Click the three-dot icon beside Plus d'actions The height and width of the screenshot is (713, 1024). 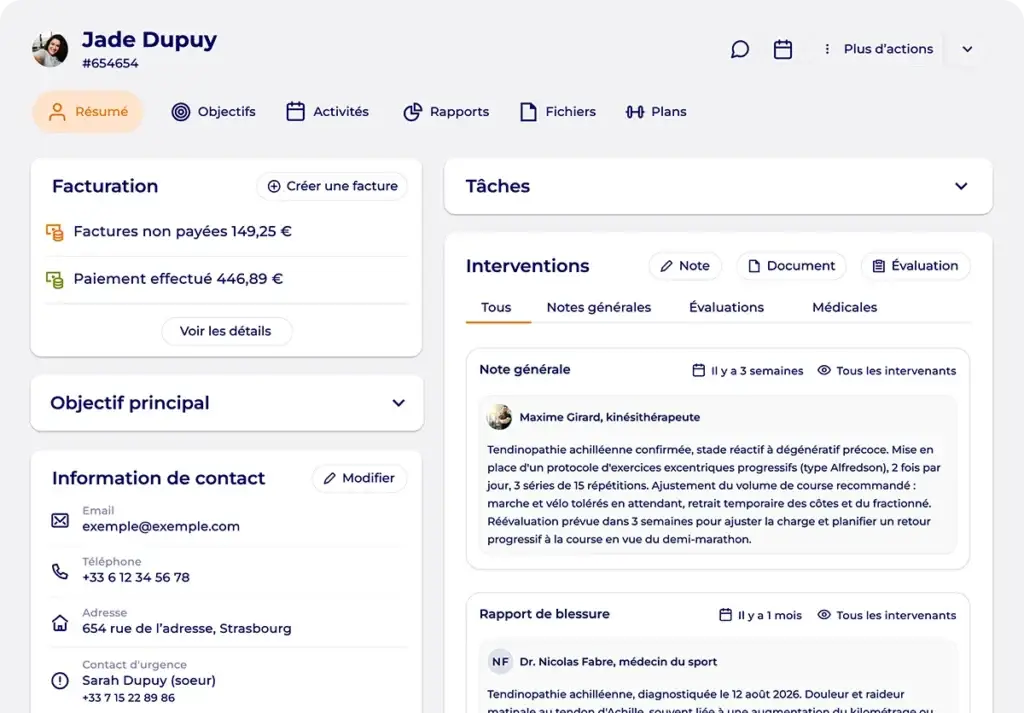click(x=827, y=49)
